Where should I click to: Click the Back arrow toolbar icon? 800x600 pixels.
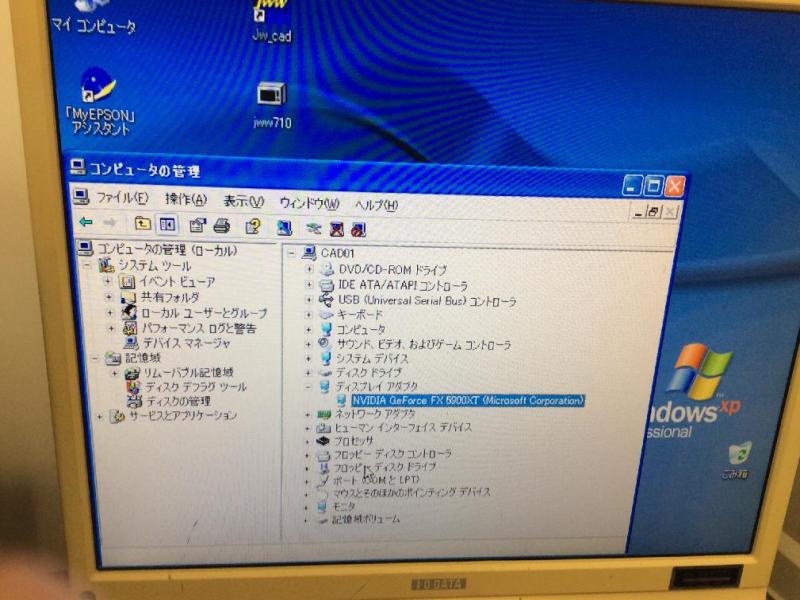pos(87,222)
